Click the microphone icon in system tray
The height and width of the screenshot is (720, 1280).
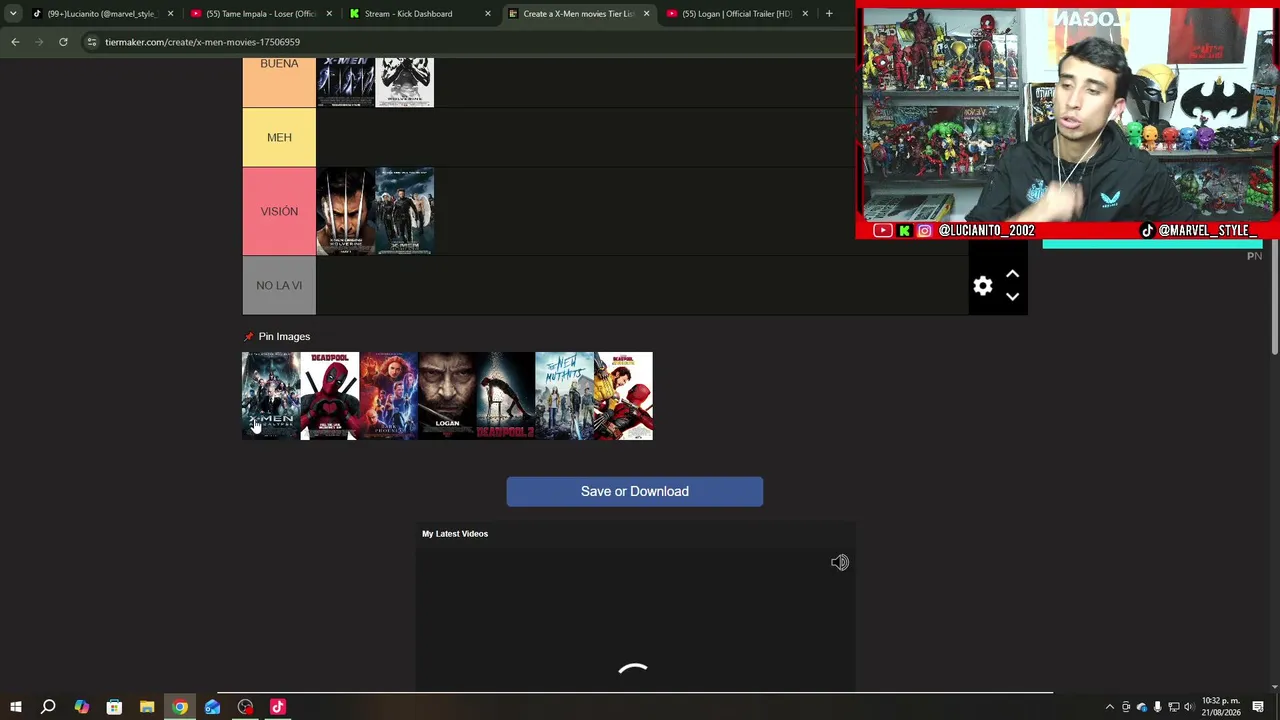click(x=1158, y=707)
